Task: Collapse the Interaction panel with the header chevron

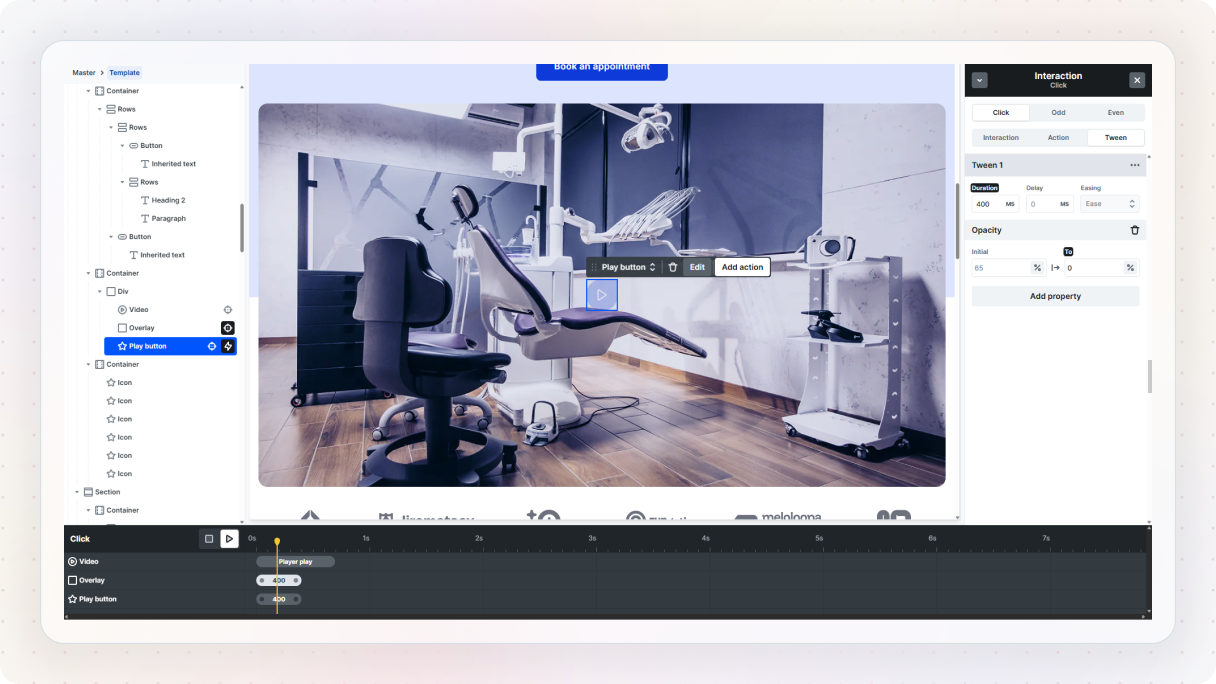Action: tap(980, 80)
